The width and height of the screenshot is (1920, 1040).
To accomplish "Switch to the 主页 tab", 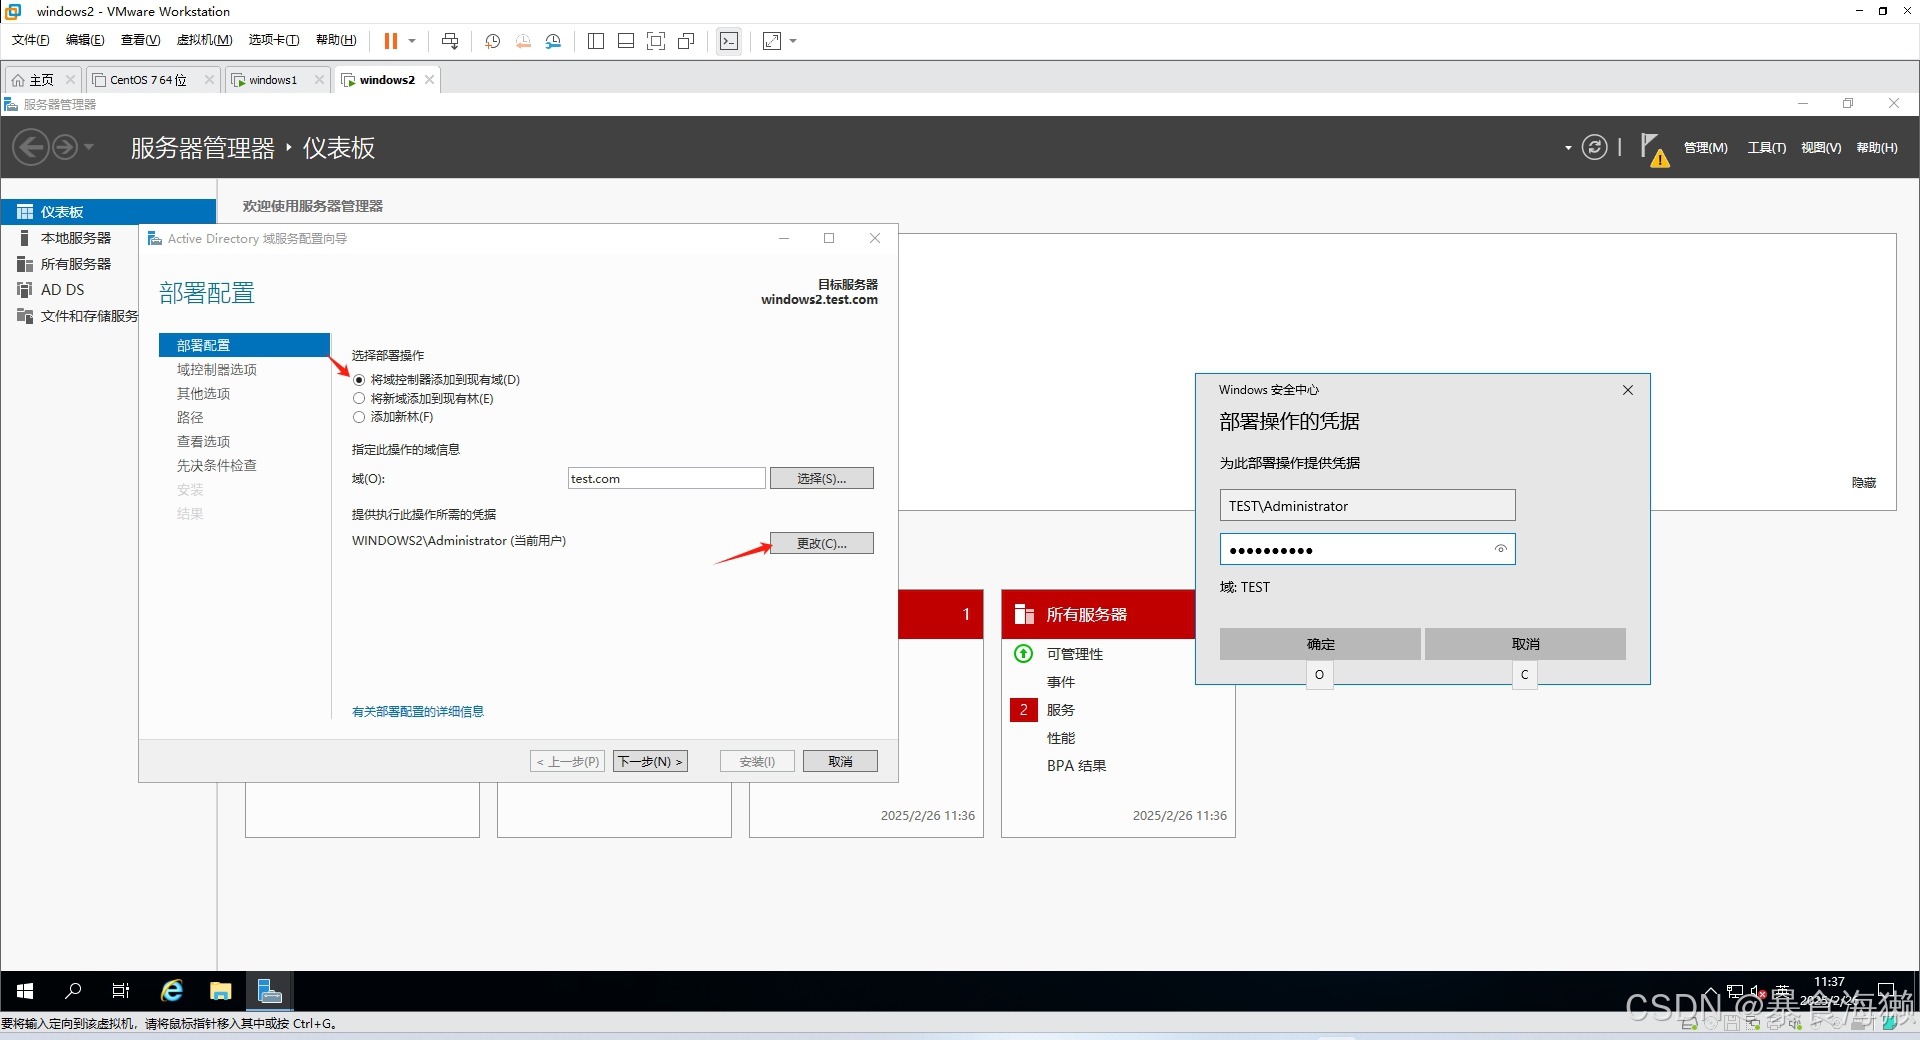I will click(x=41, y=80).
